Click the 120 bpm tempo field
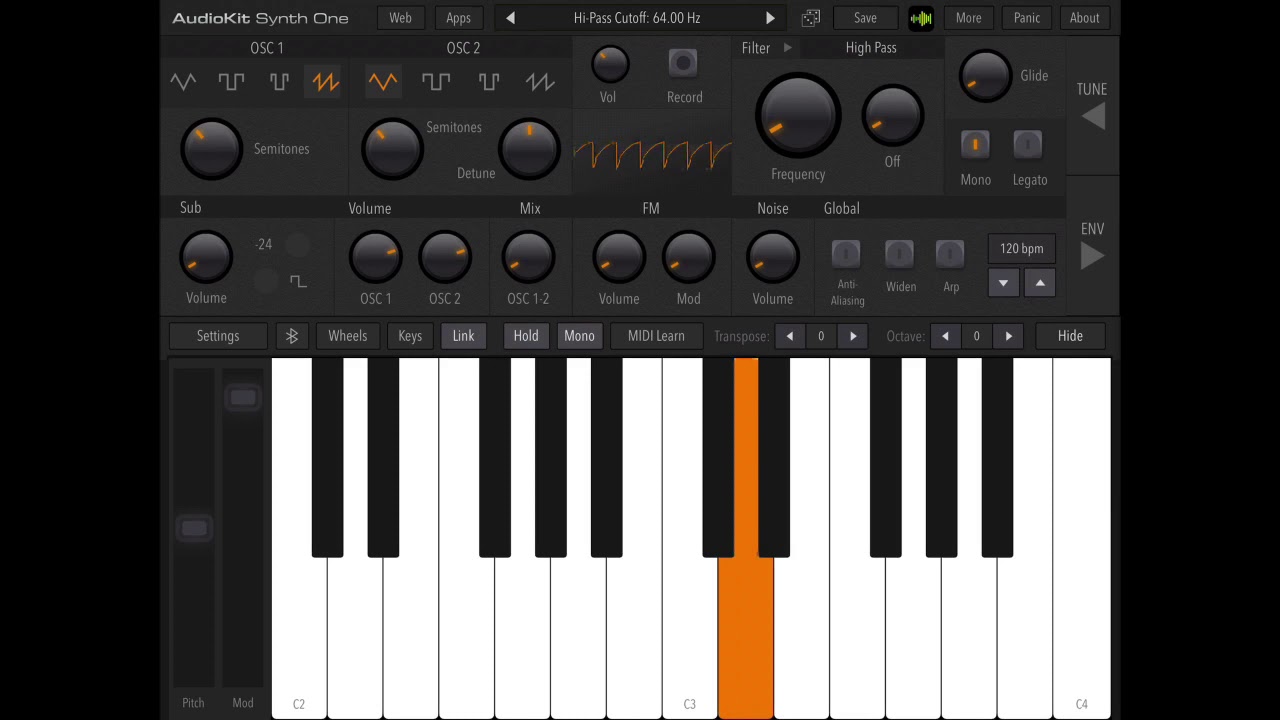1280x720 pixels. 1021,249
